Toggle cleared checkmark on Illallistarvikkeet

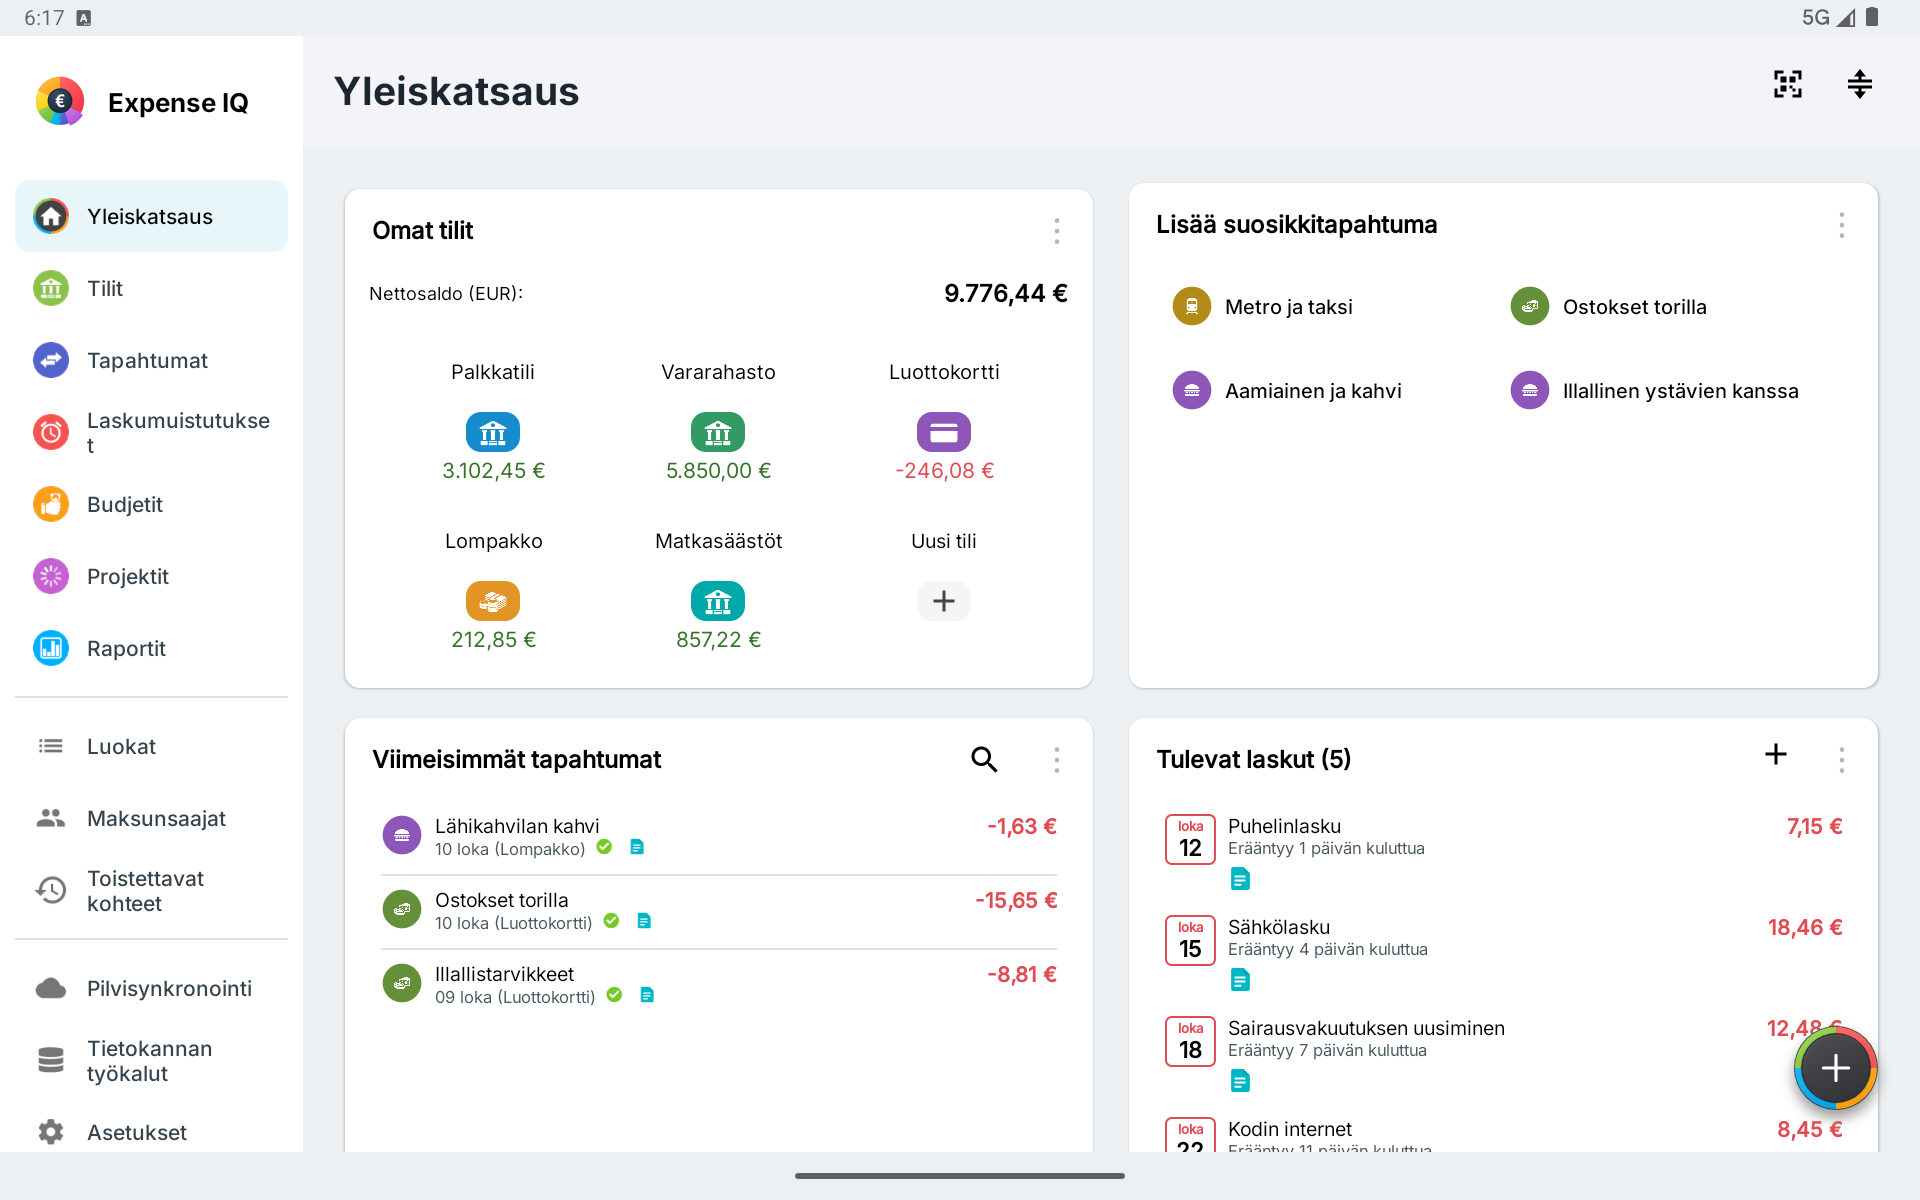(x=614, y=995)
